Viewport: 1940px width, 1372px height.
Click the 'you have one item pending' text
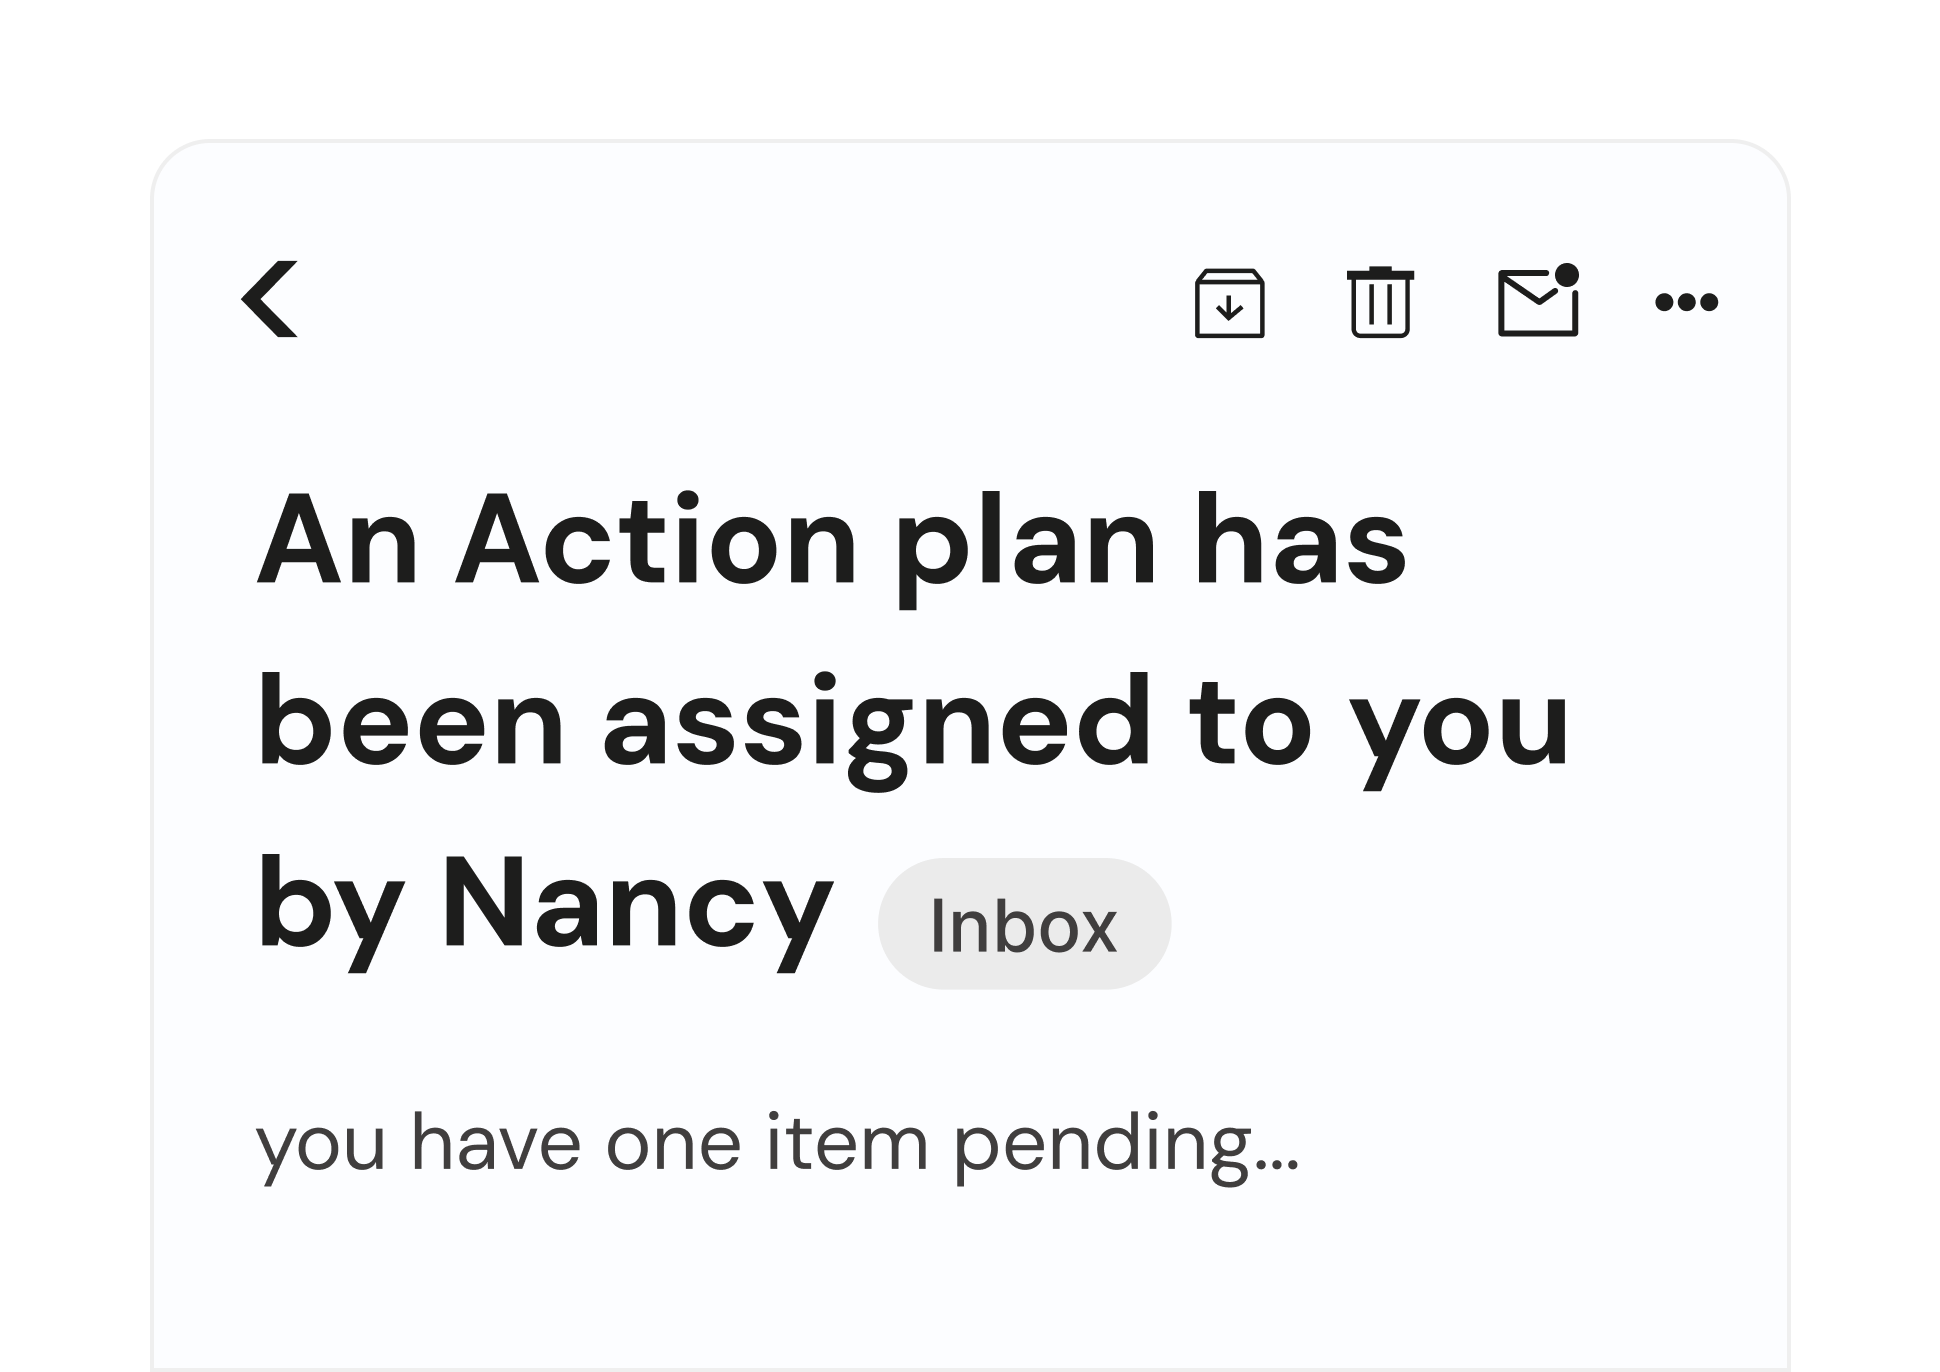[x=777, y=1144]
